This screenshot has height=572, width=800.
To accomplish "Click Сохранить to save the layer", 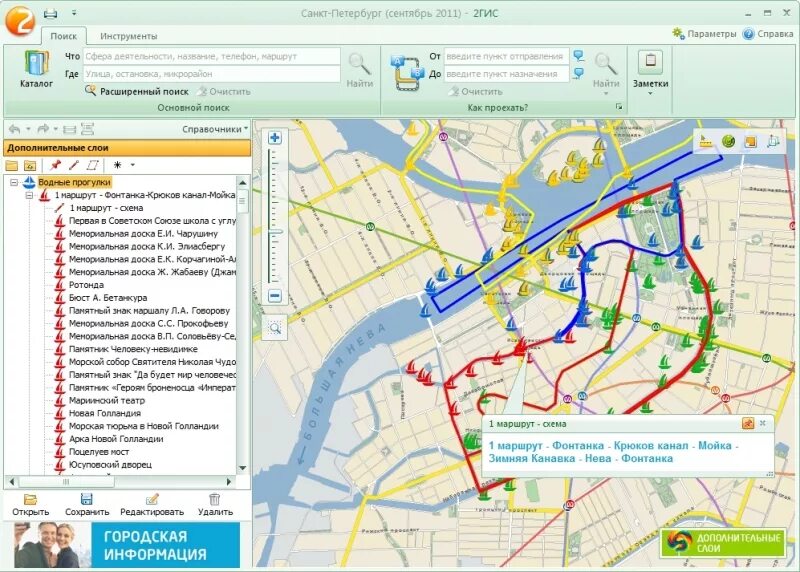I will pos(87,505).
